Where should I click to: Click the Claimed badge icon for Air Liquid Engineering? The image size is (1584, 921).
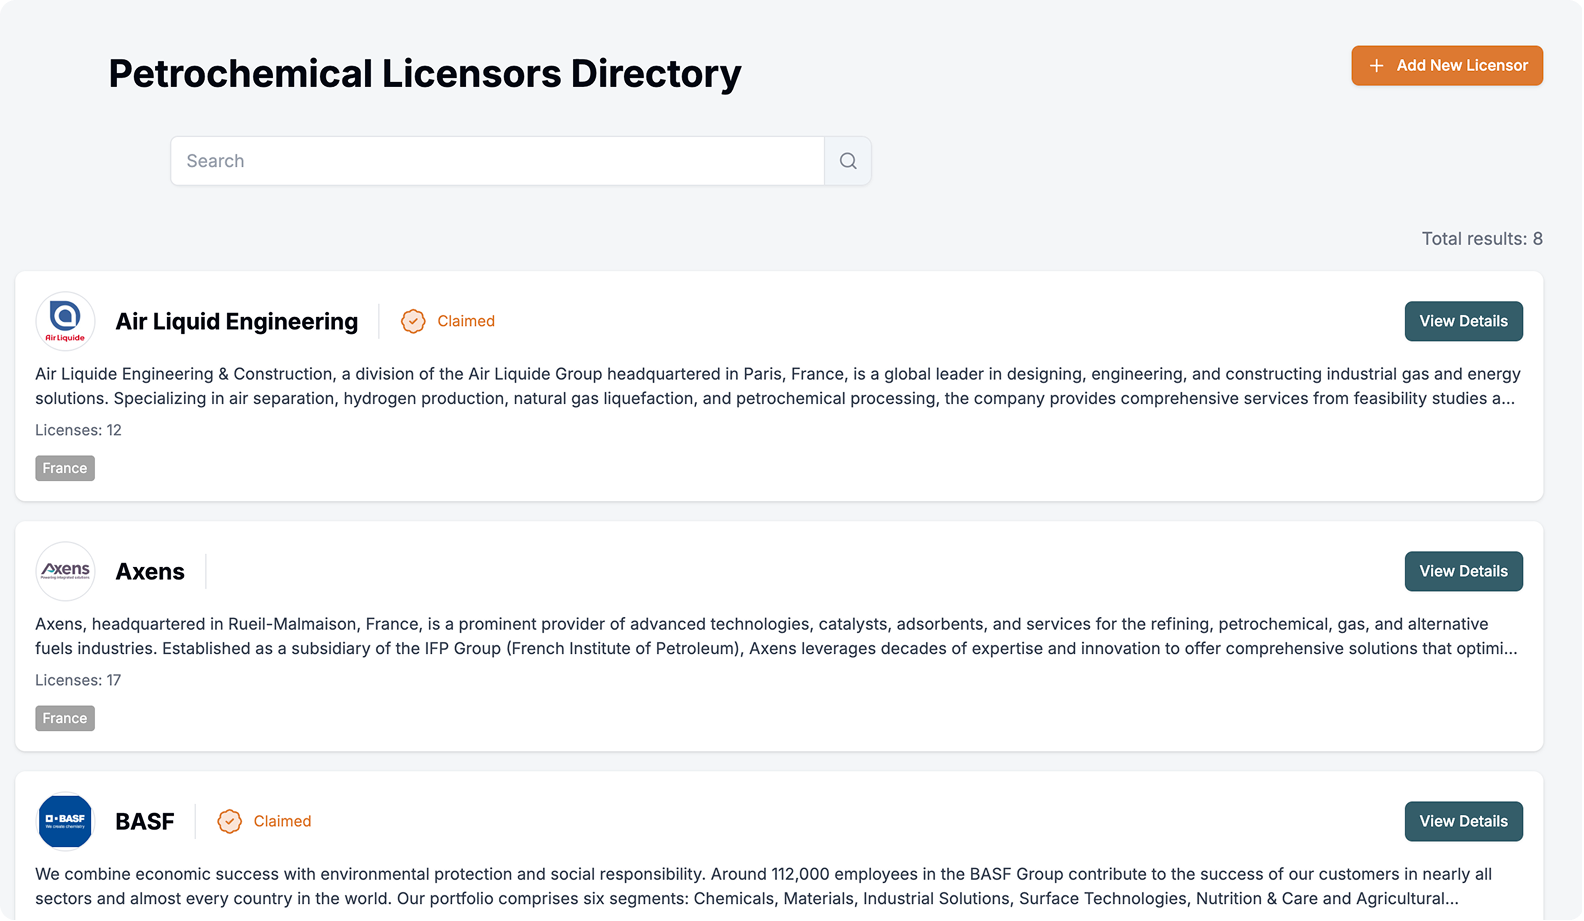click(x=413, y=321)
